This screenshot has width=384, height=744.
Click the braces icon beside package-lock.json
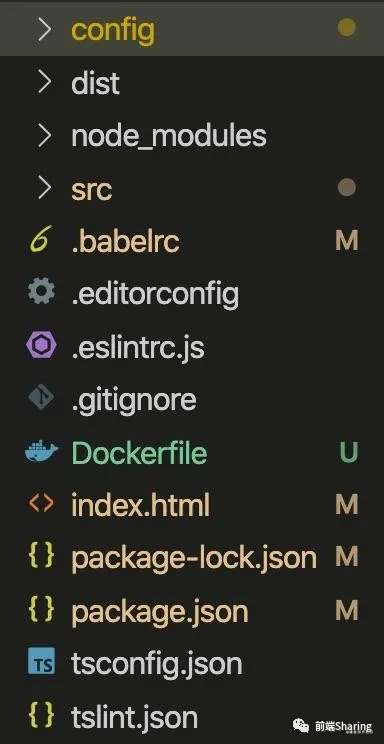[41, 557]
